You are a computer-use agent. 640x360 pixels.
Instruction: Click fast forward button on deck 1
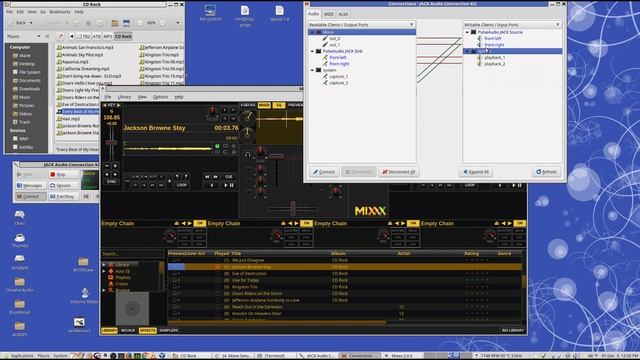(216, 177)
